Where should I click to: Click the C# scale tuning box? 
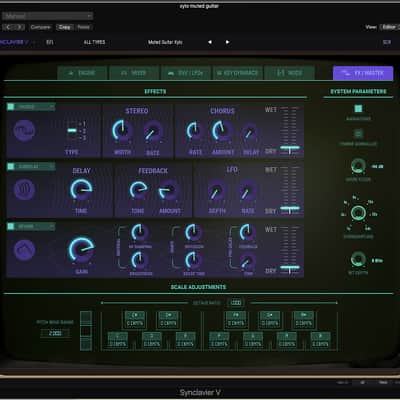tap(135, 320)
